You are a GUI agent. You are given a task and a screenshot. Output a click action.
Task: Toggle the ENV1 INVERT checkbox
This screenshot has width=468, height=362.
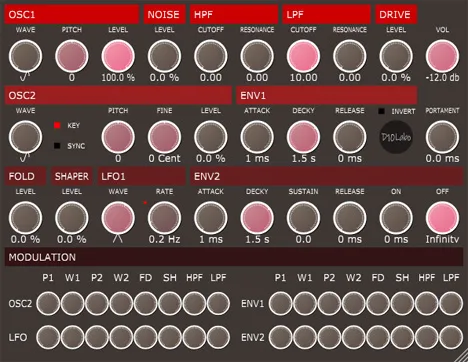382,111
